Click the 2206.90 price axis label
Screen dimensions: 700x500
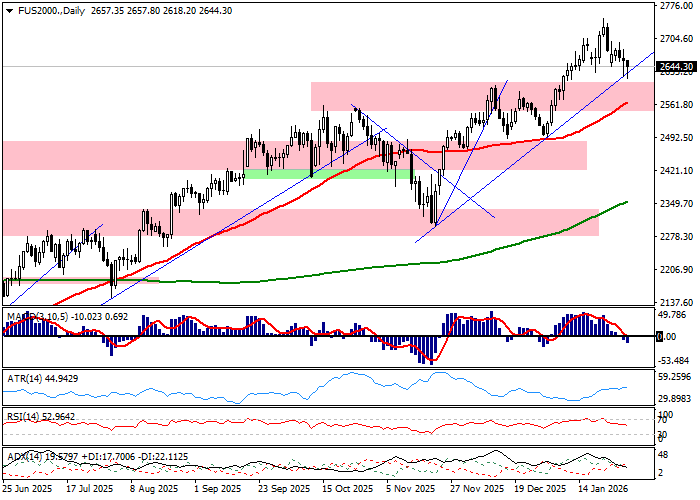[676, 270]
